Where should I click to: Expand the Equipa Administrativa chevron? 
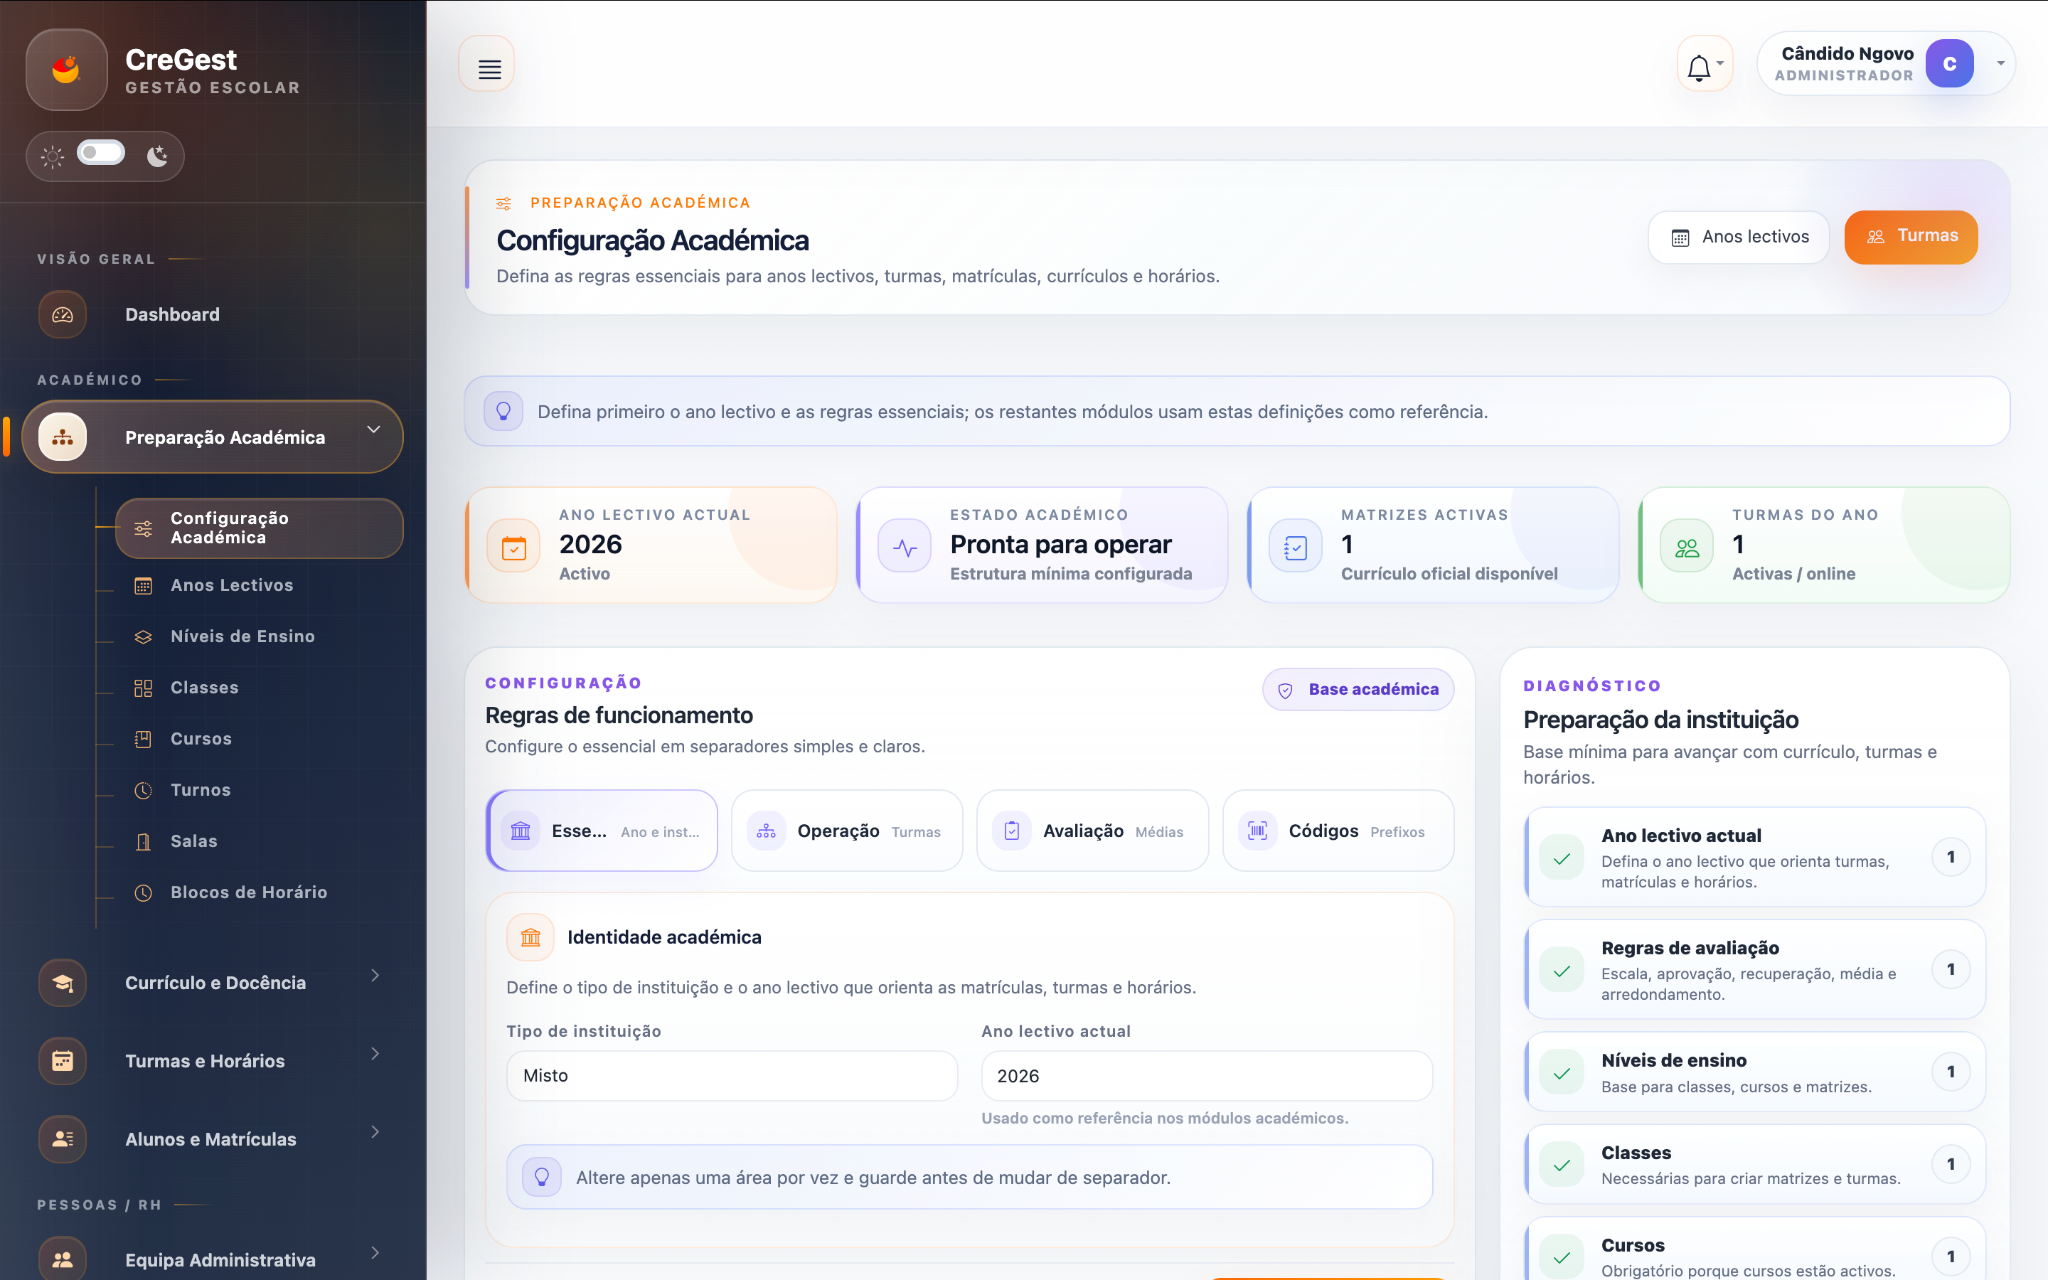coord(375,1252)
